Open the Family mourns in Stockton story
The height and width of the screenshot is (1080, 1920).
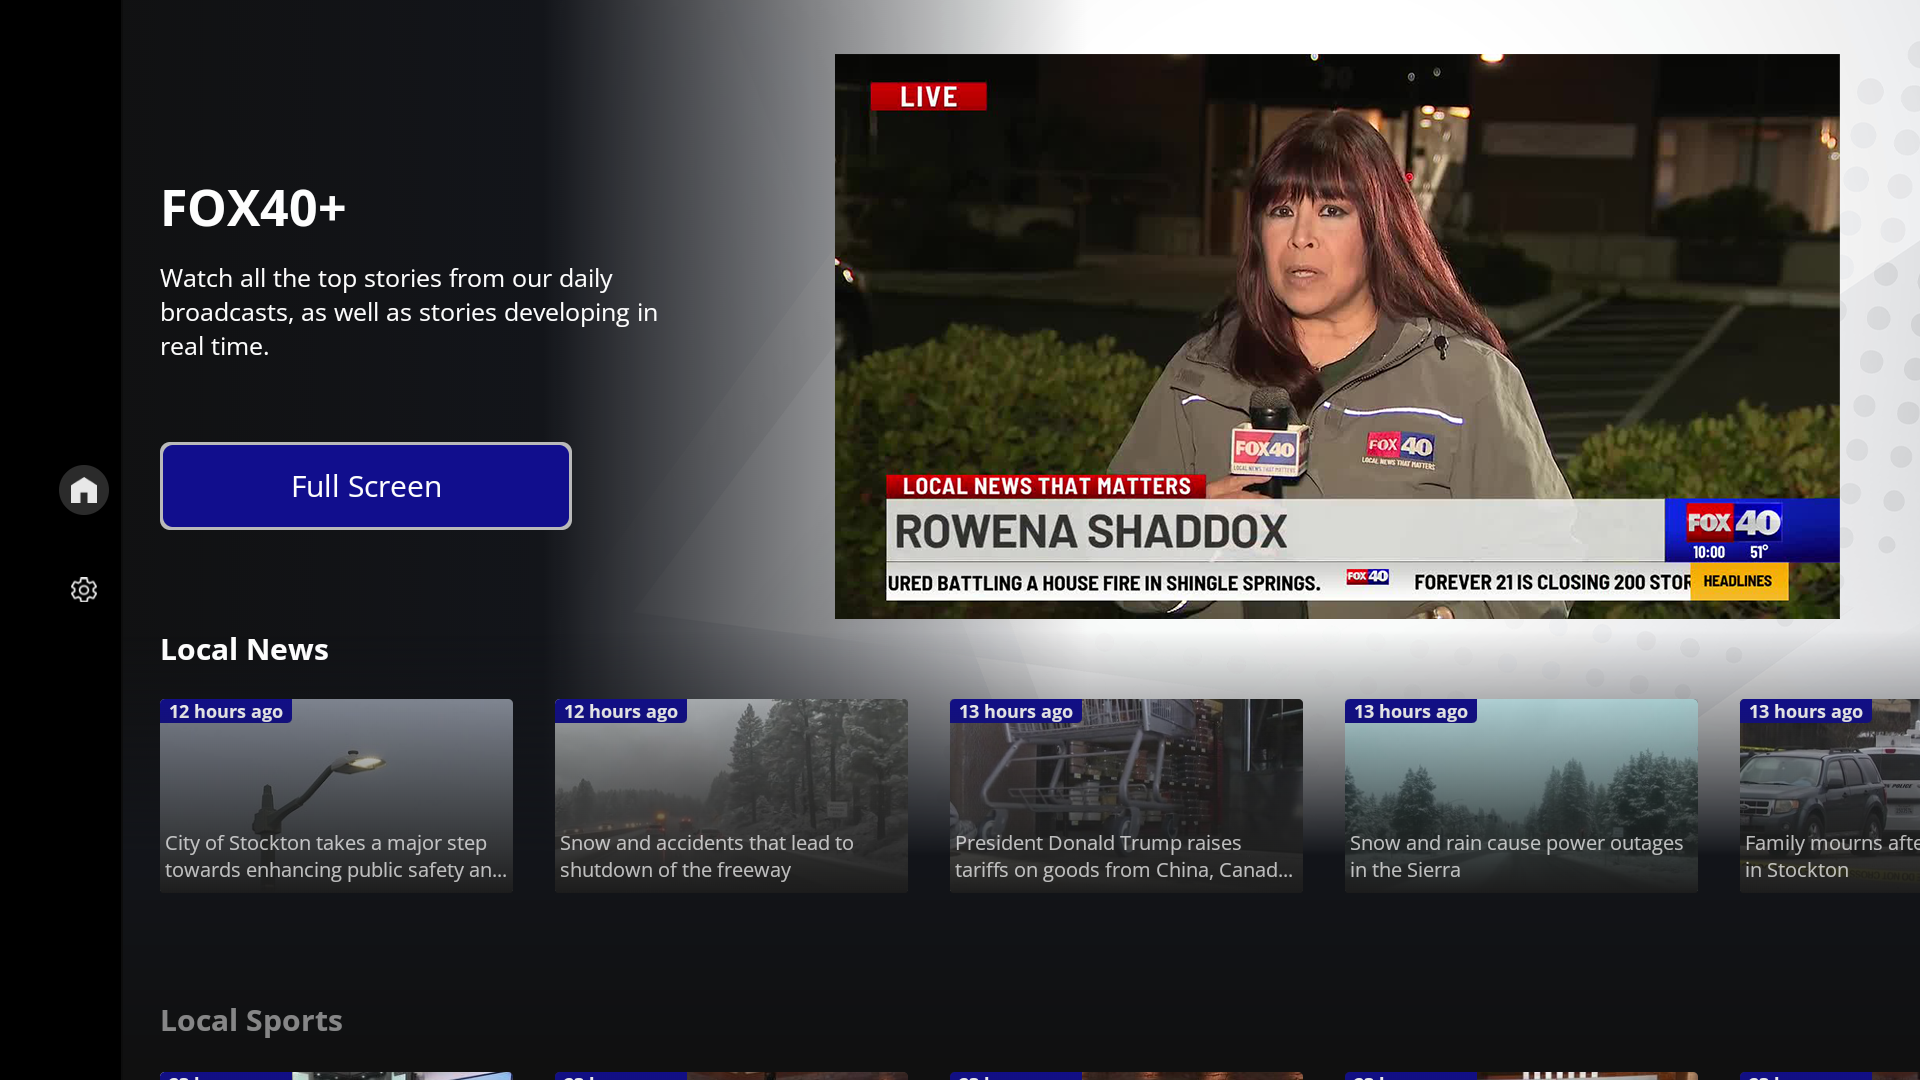click(x=1830, y=796)
